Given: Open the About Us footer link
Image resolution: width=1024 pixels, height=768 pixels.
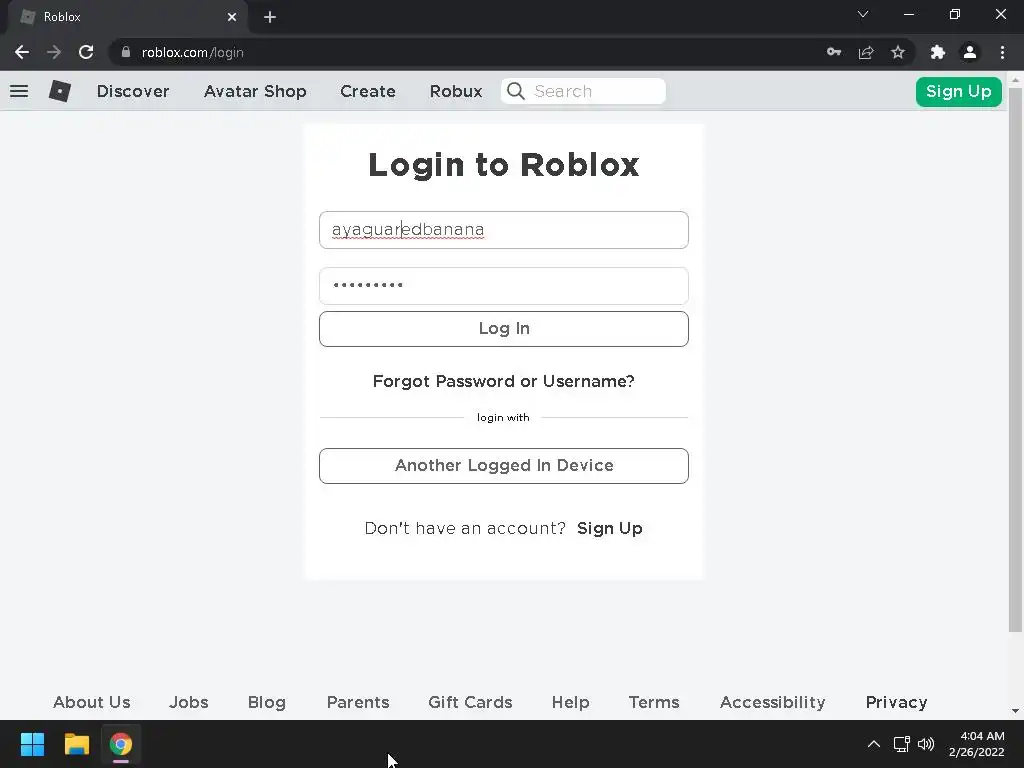Looking at the screenshot, I should [91, 702].
